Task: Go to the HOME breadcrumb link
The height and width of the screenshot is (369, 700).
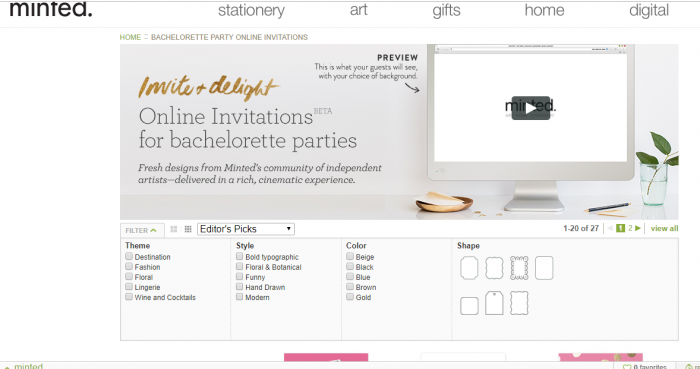Action: (x=130, y=37)
